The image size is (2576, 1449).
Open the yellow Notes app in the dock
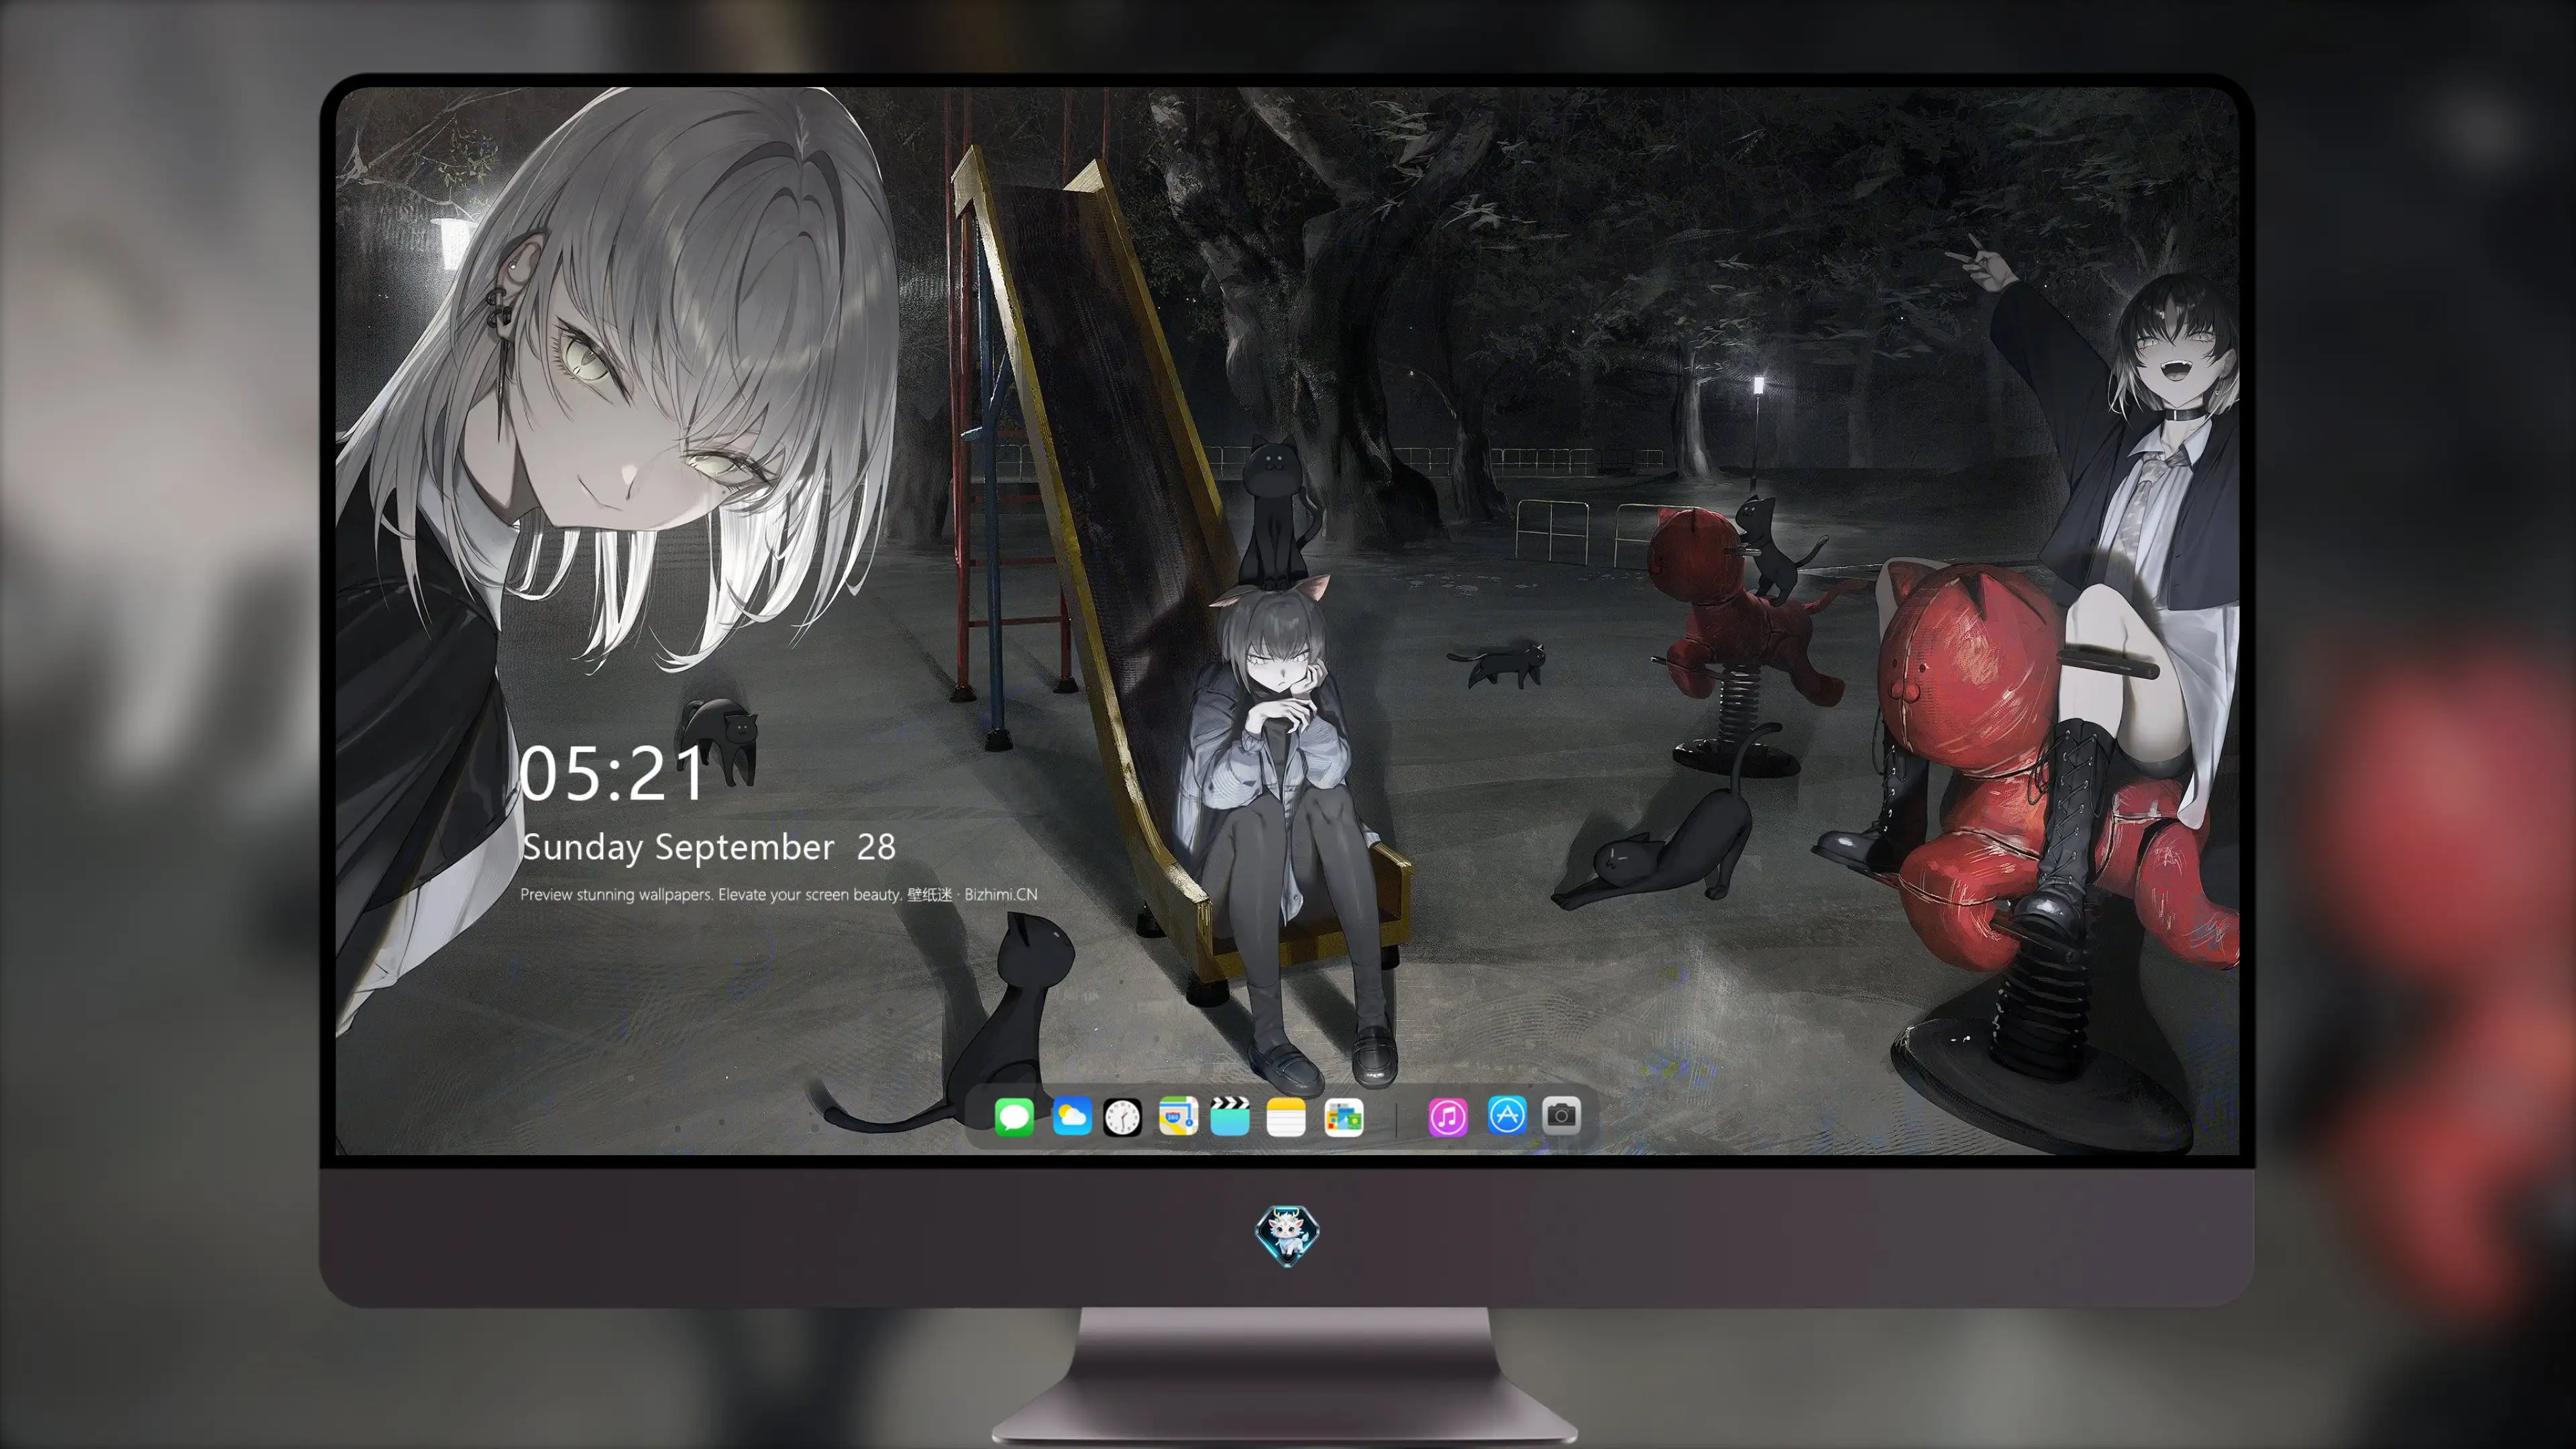click(1286, 1117)
